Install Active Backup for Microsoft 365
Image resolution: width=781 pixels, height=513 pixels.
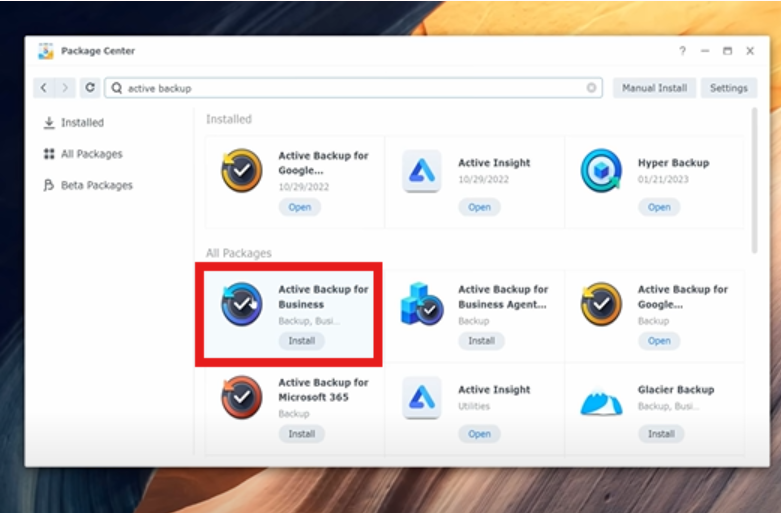(302, 434)
